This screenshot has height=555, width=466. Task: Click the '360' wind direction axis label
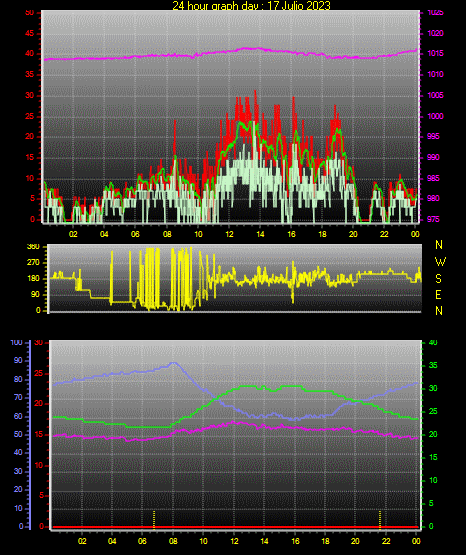33,247
